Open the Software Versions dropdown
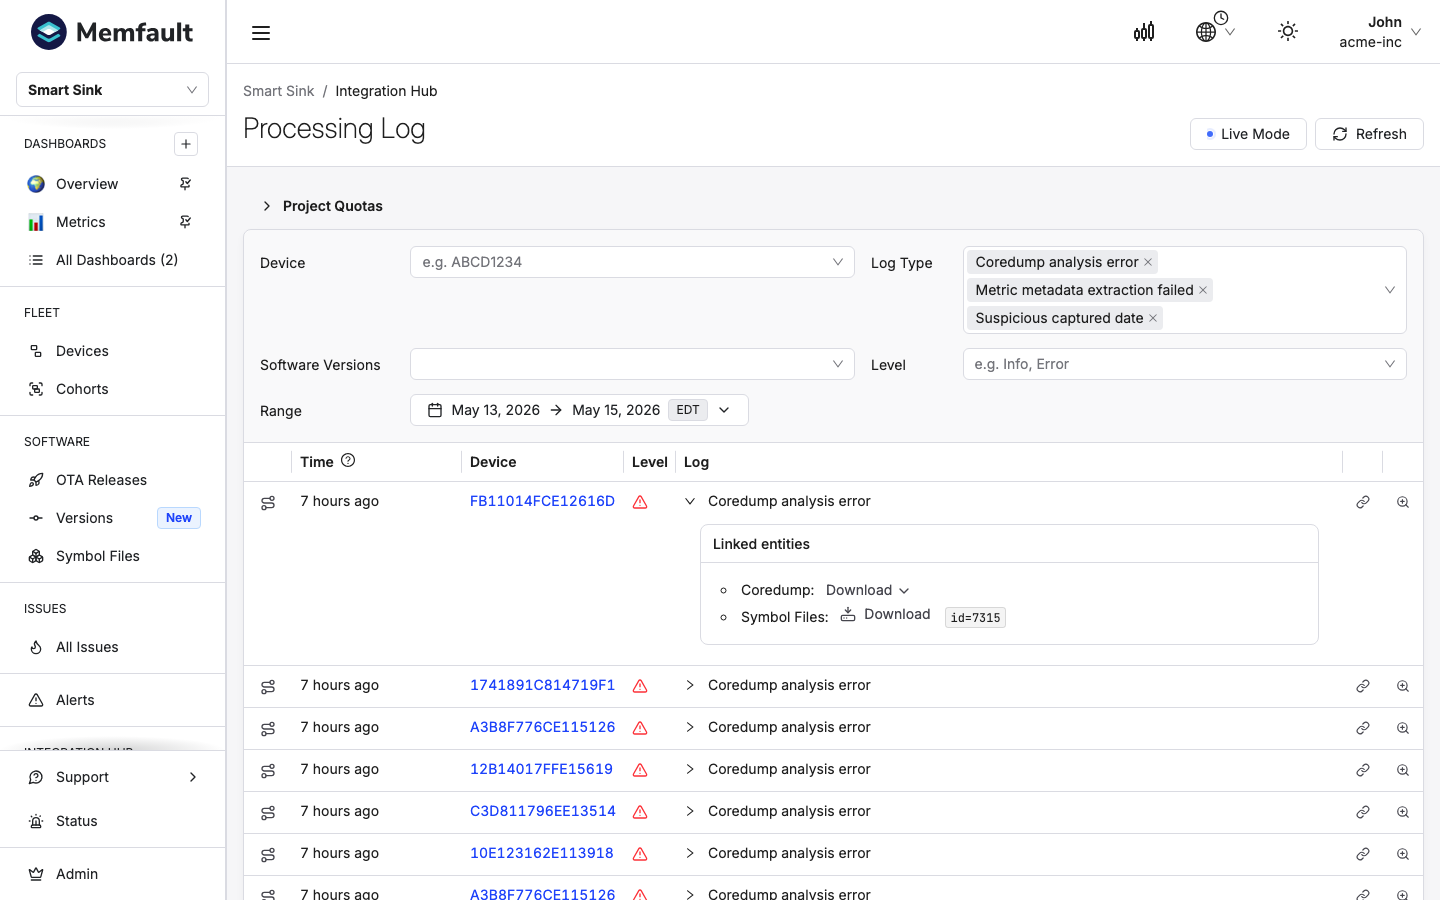The image size is (1440, 900). (x=632, y=364)
